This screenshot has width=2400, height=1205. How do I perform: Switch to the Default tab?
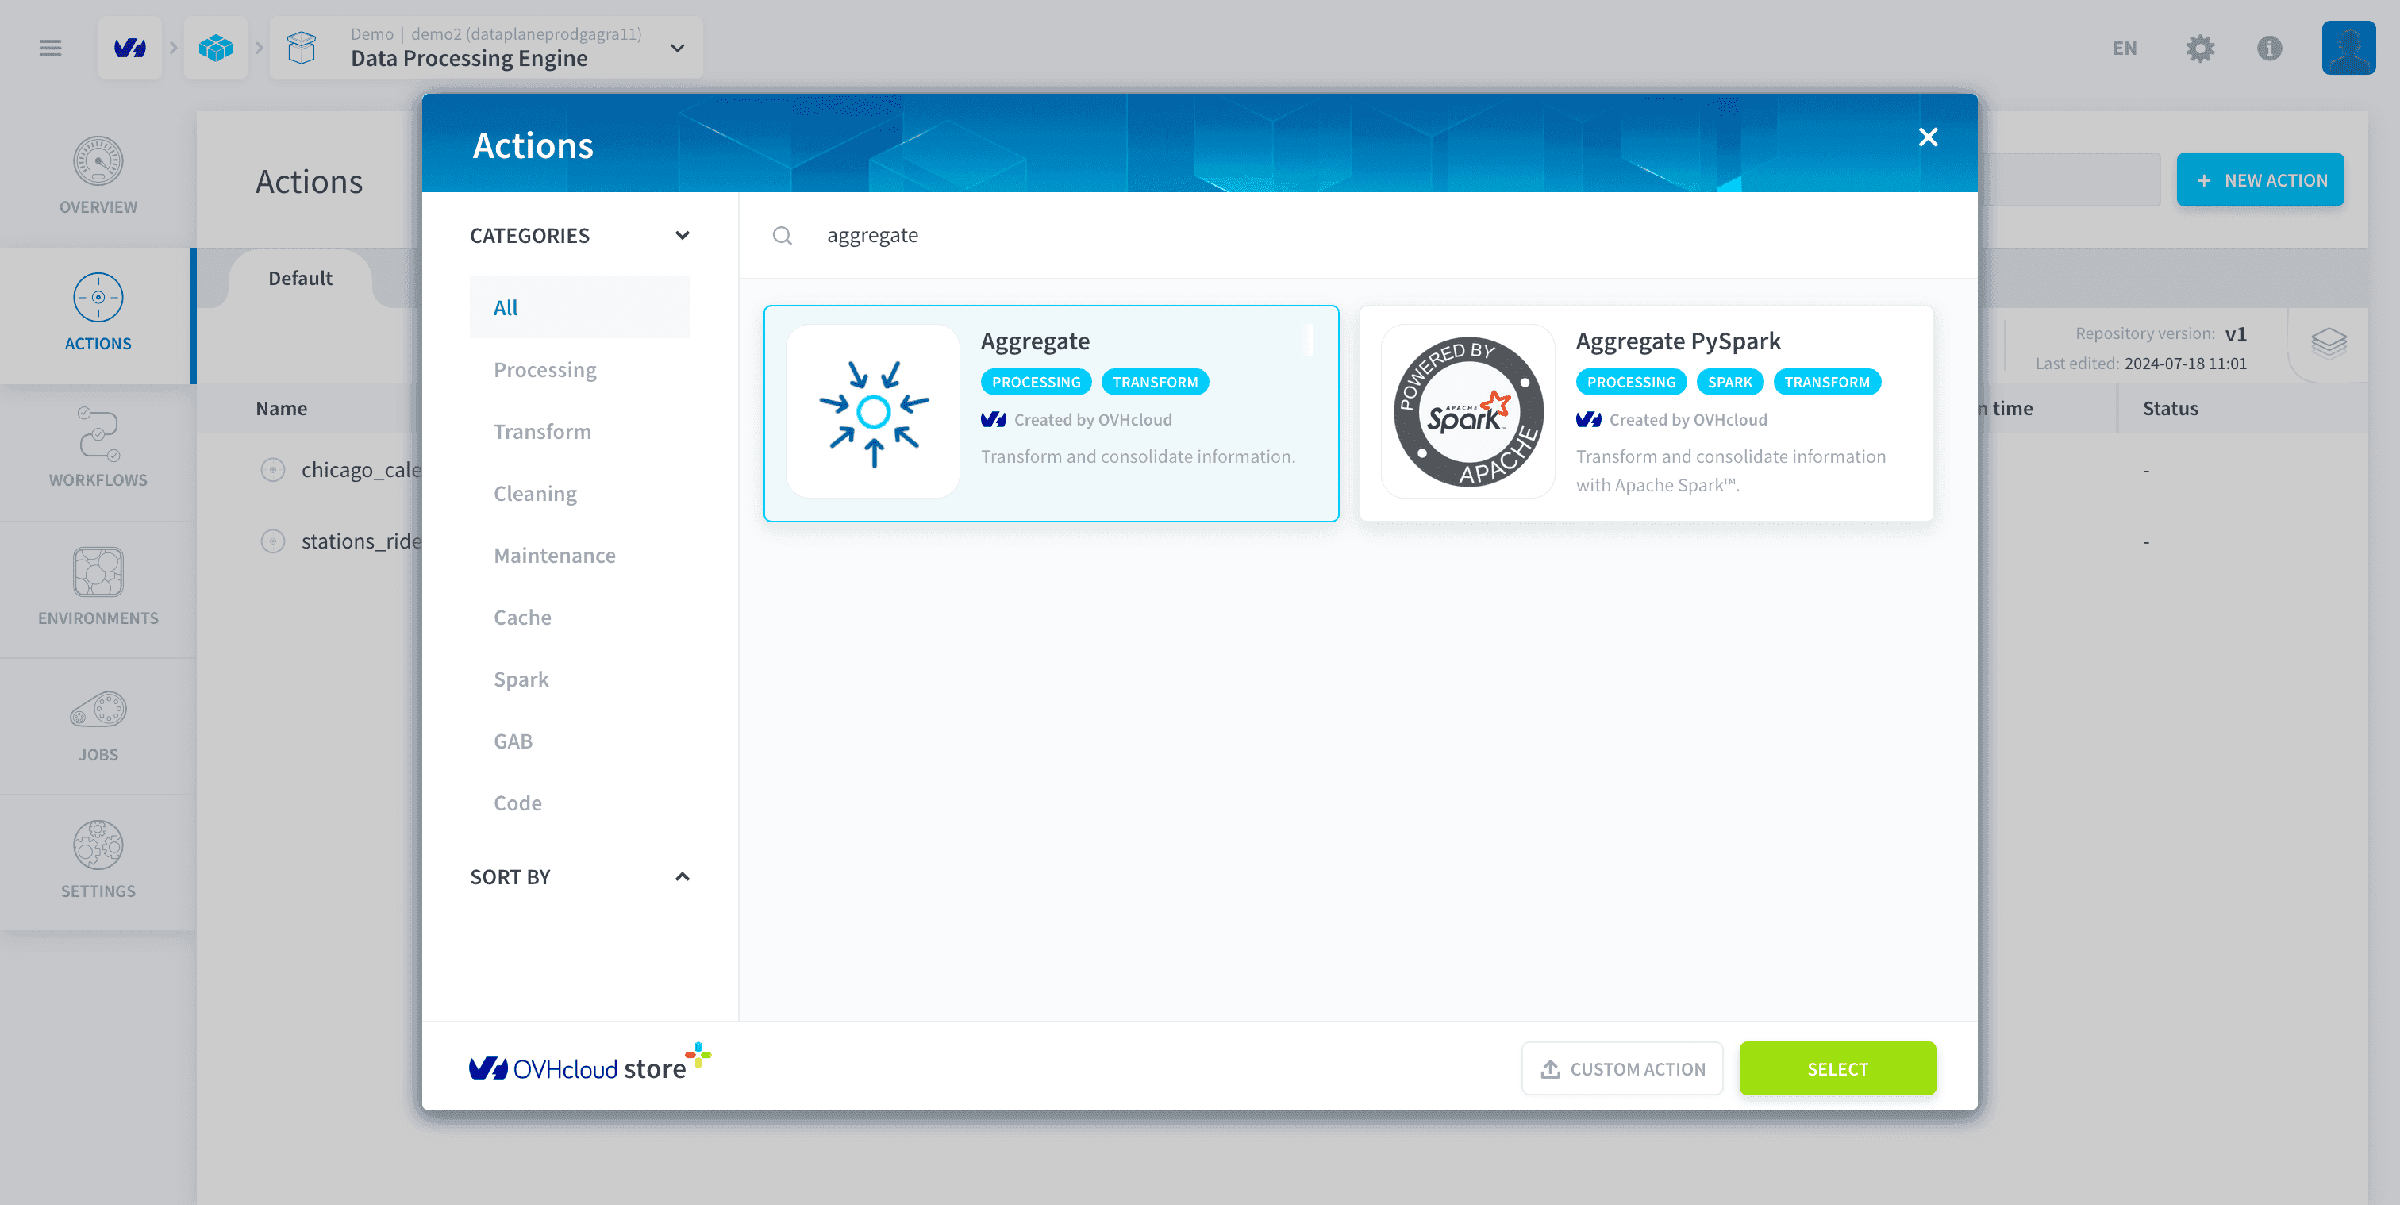pyautogui.click(x=300, y=278)
